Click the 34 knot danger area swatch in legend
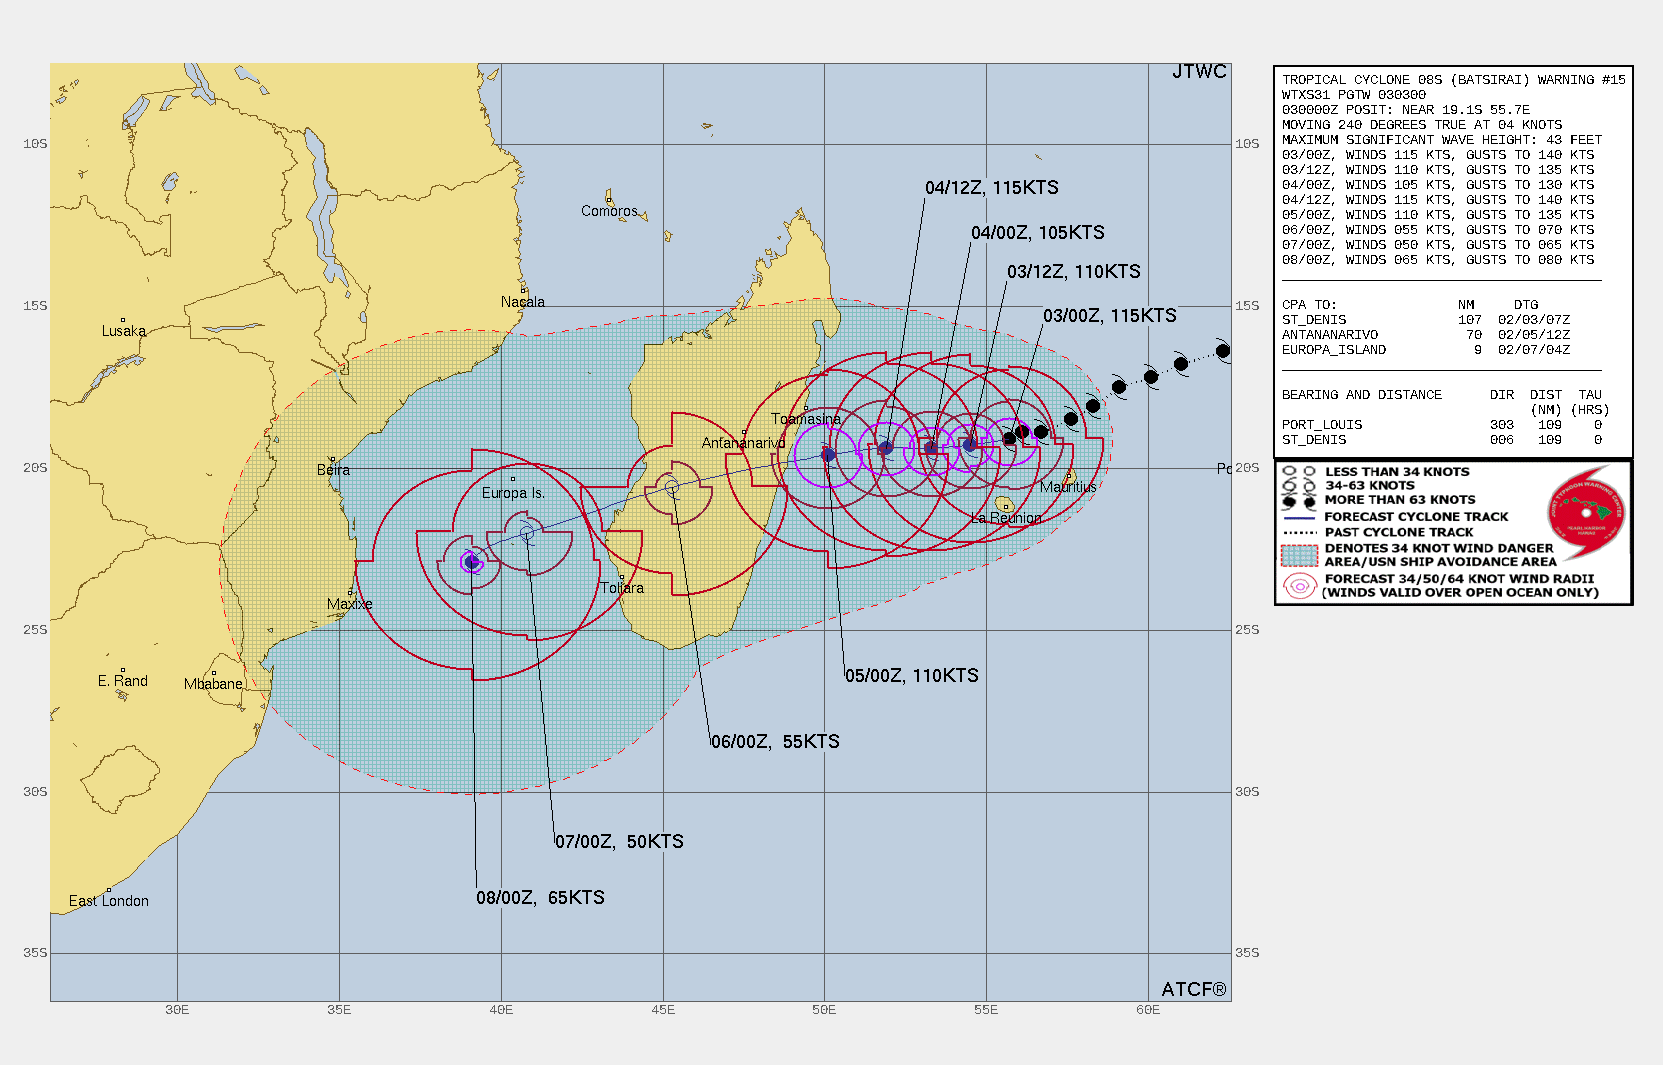This screenshot has width=1663, height=1065. (x=1300, y=555)
